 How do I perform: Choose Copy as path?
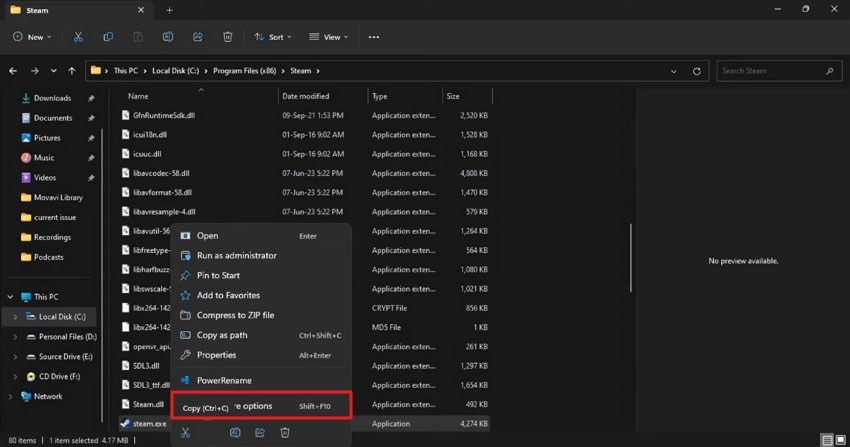[261, 335]
